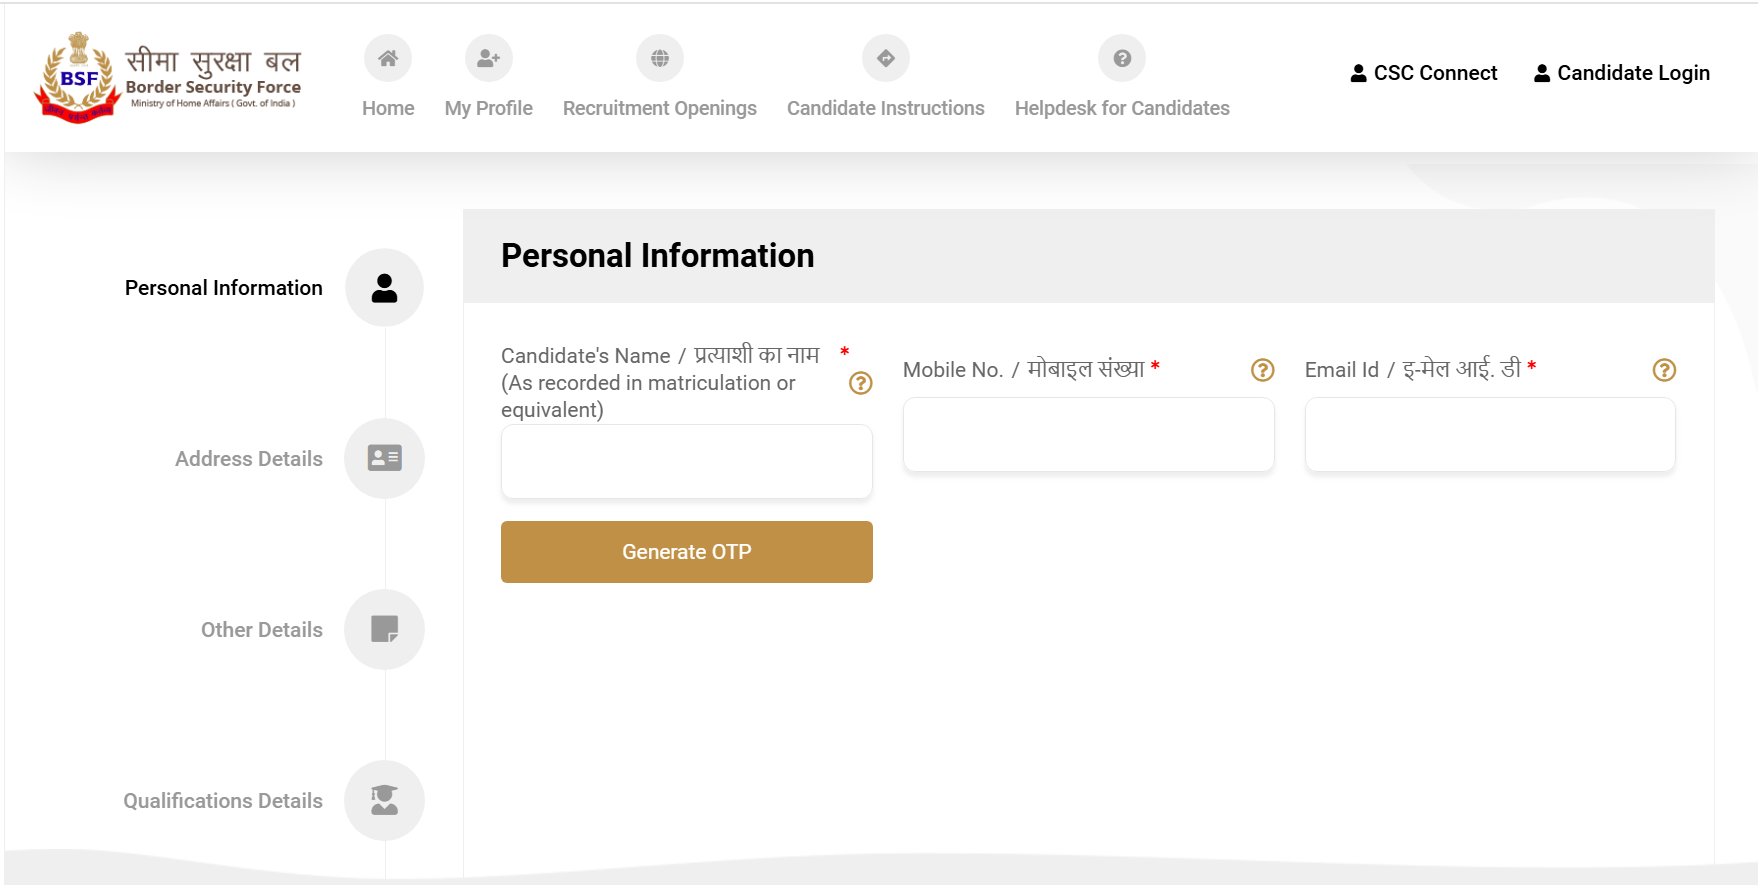Select the Qualifications Details graduate icon
Image resolution: width=1758 pixels, height=885 pixels.
[384, 801]
